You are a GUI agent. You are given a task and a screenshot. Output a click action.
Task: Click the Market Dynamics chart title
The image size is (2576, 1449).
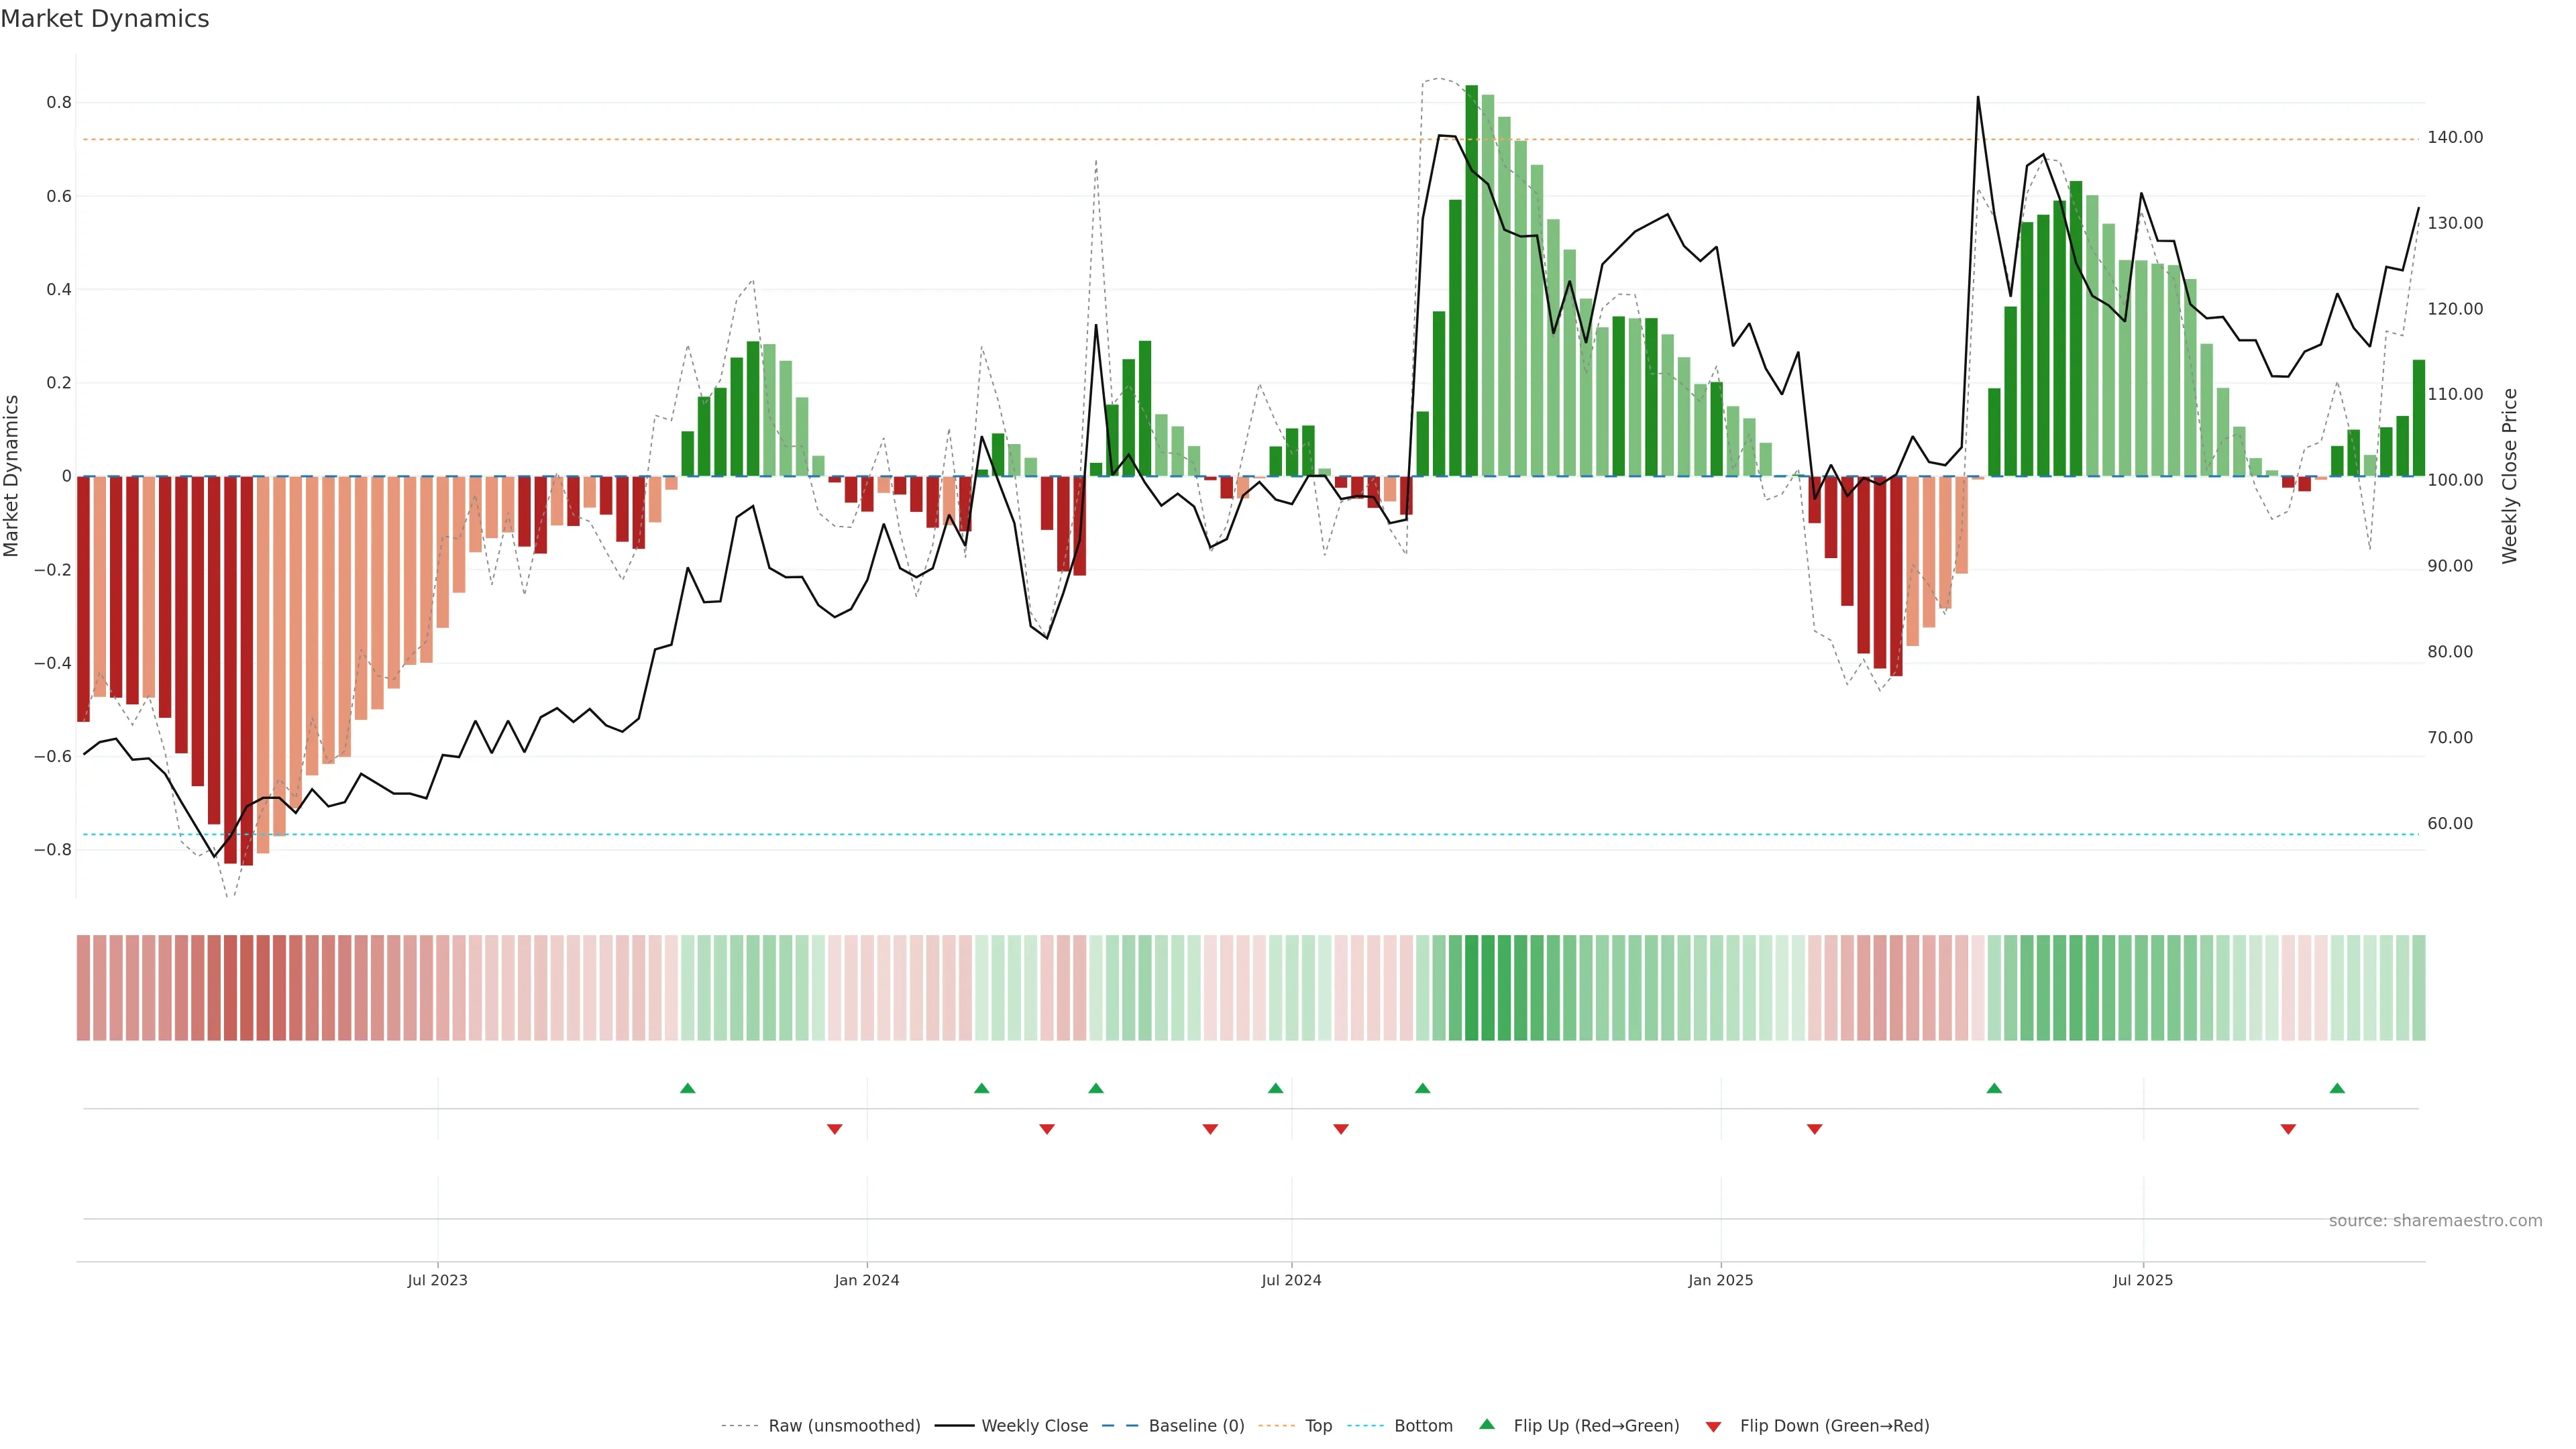[105, 19]
